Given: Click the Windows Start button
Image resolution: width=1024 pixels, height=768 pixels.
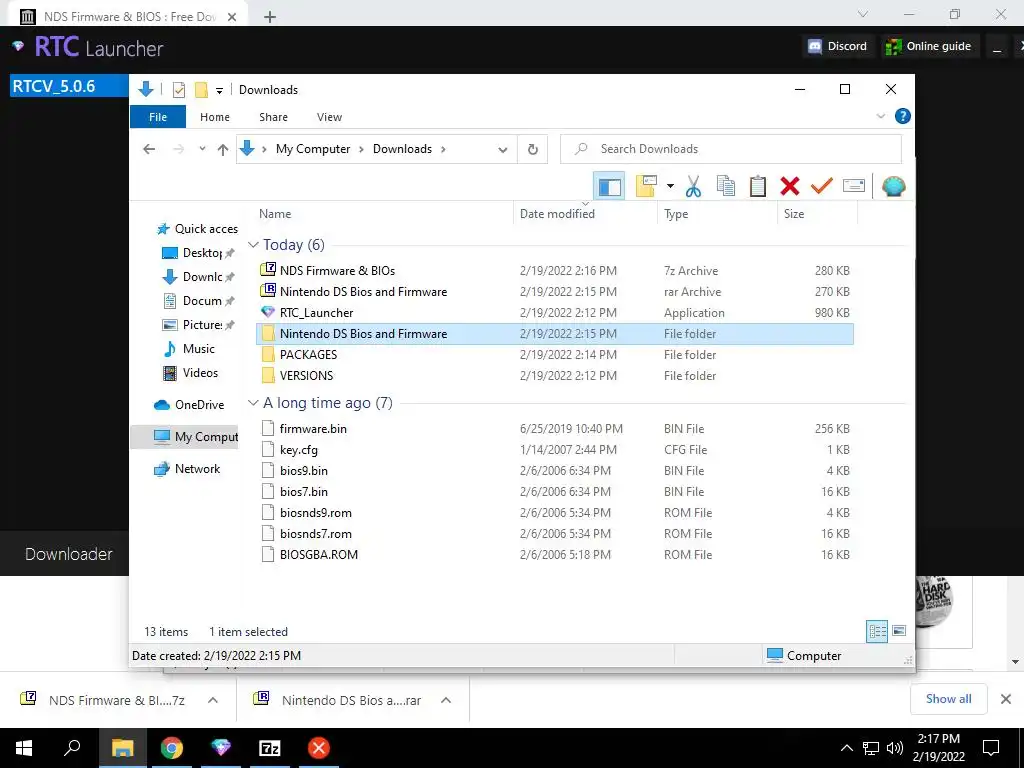Looking at the screenshot, I should 24,748.
